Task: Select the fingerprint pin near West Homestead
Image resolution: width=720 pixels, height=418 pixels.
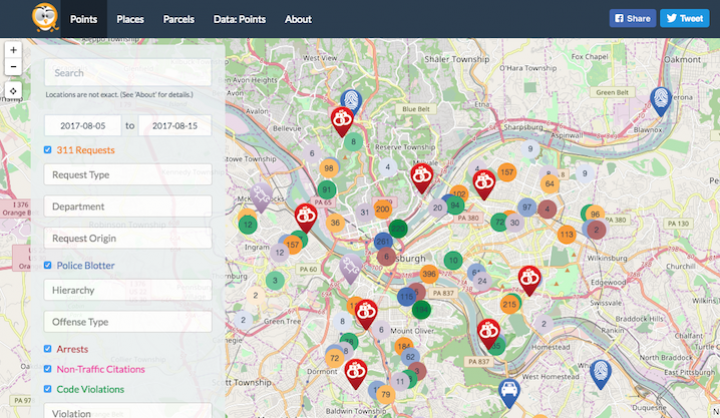Action: tap(600, 374)
